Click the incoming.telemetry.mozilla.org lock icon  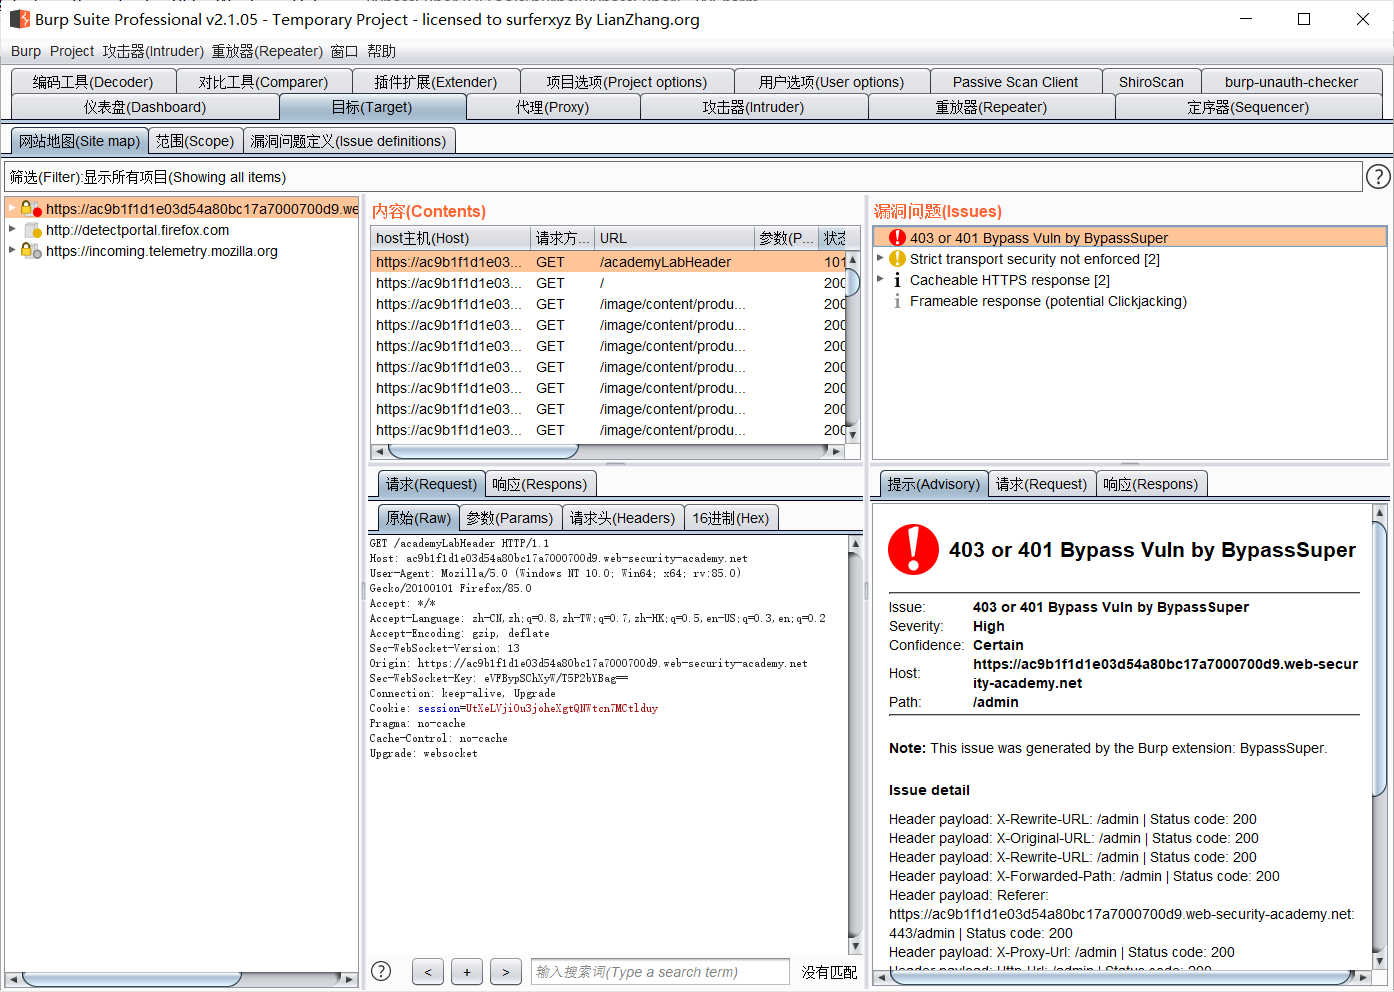[x=31, y=251]
